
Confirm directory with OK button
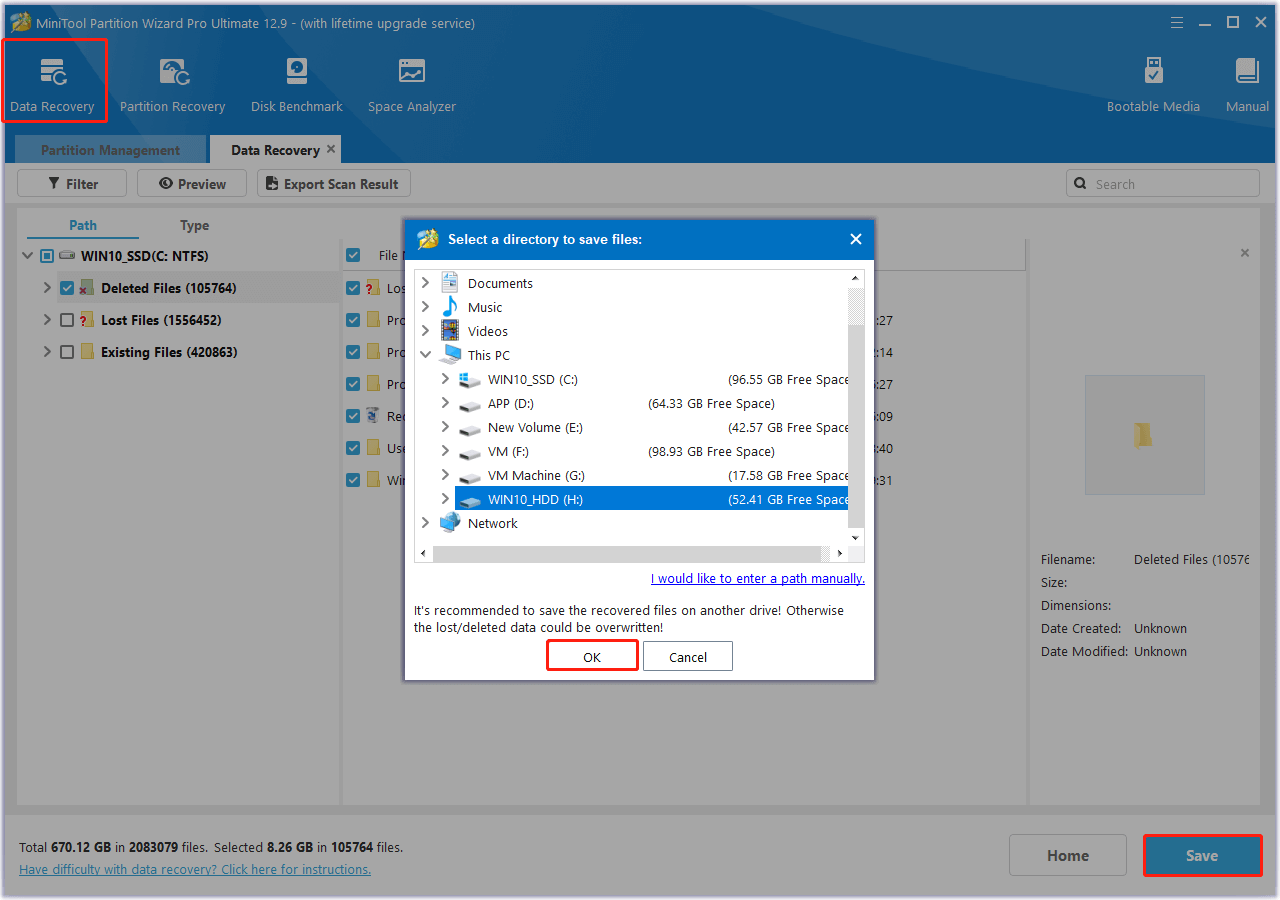point(592,657)
